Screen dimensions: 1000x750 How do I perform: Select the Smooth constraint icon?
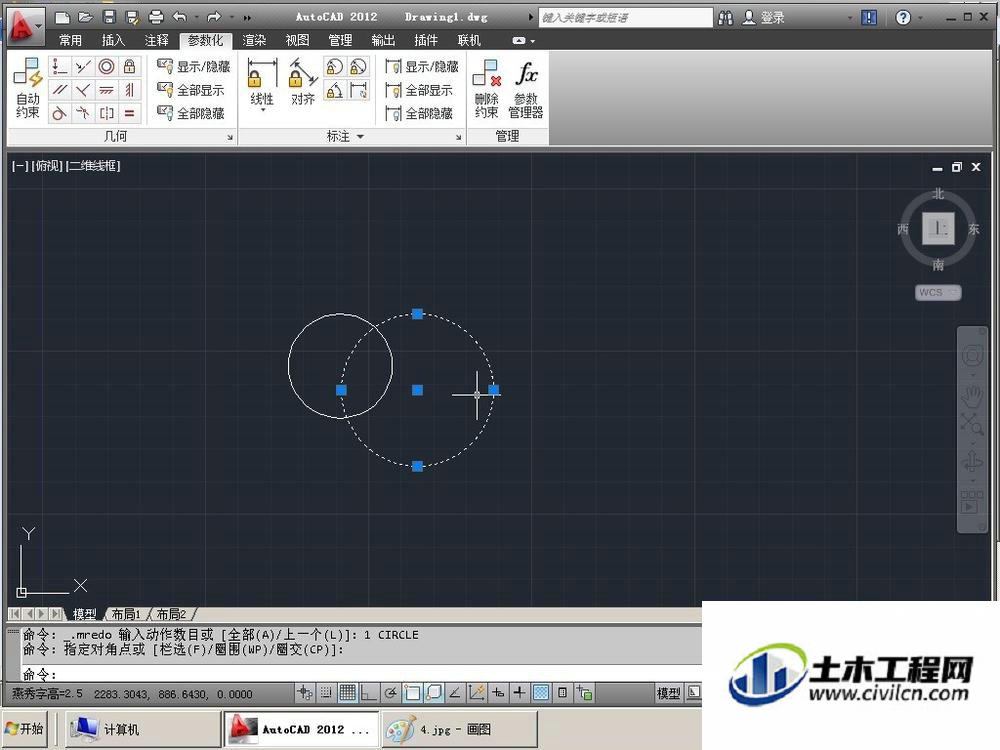[83, 114]
